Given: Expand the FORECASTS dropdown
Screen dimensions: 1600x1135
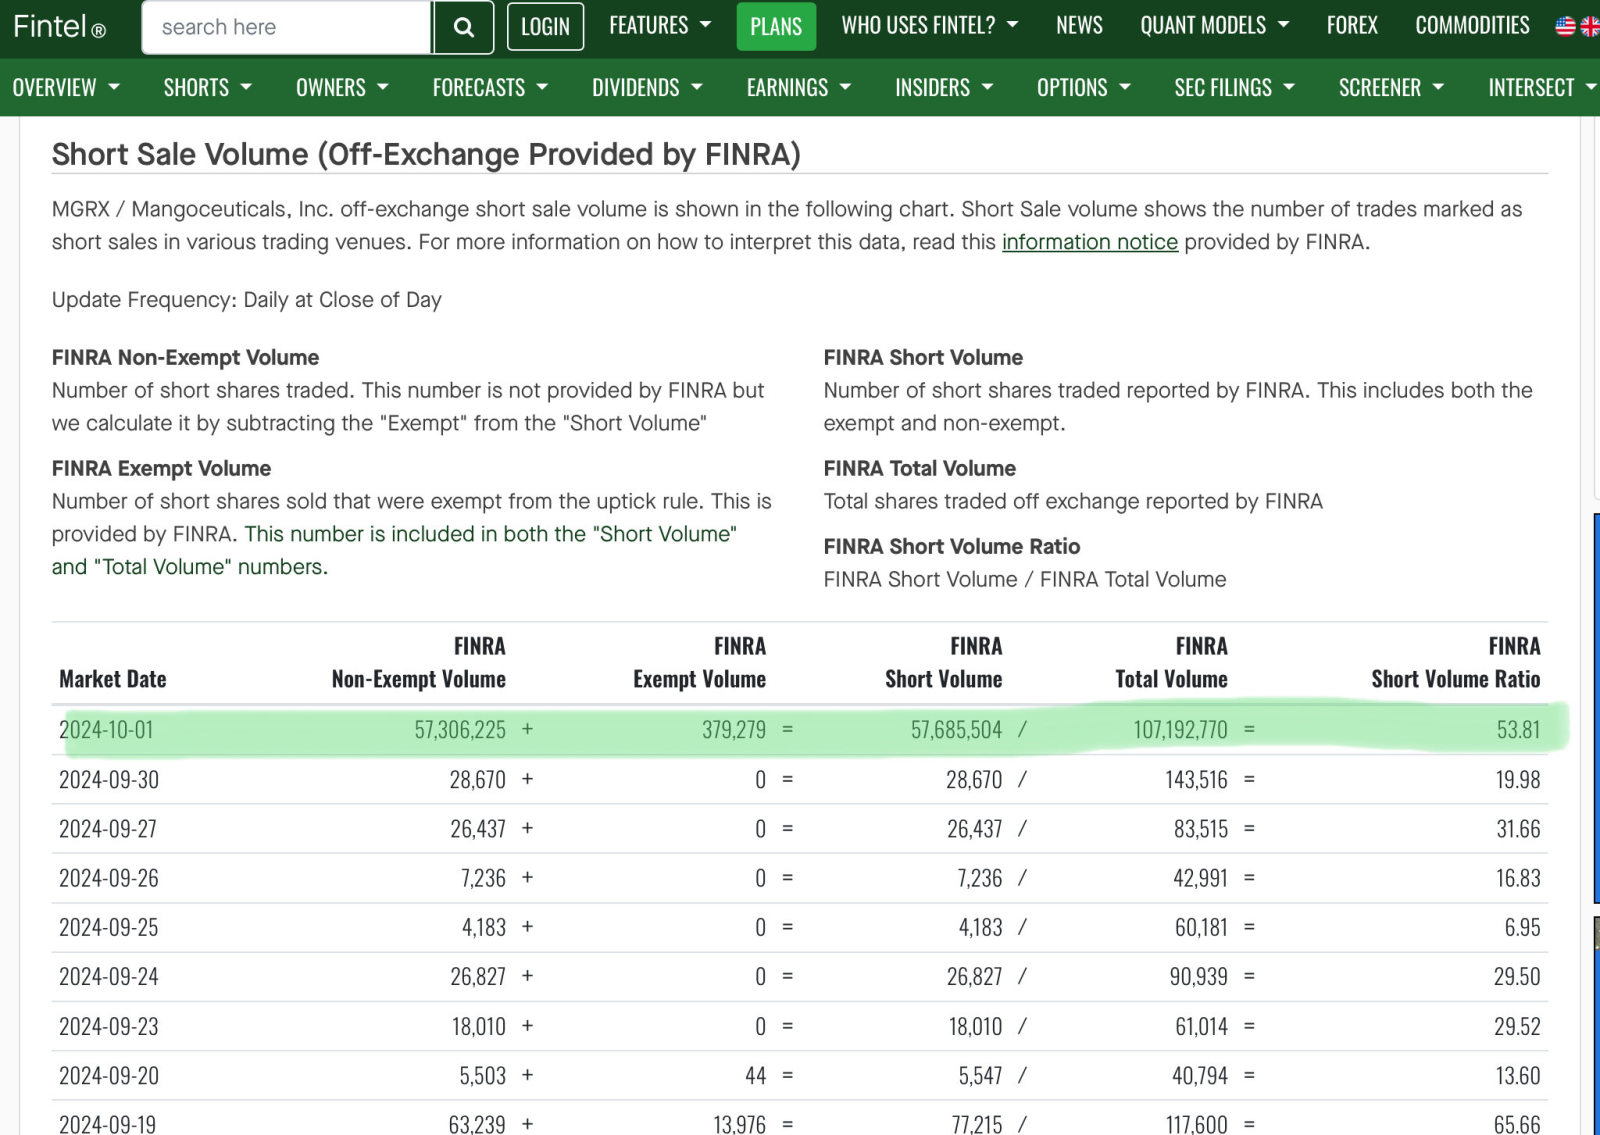Looking at the screenshot, I should pos(490,87).
